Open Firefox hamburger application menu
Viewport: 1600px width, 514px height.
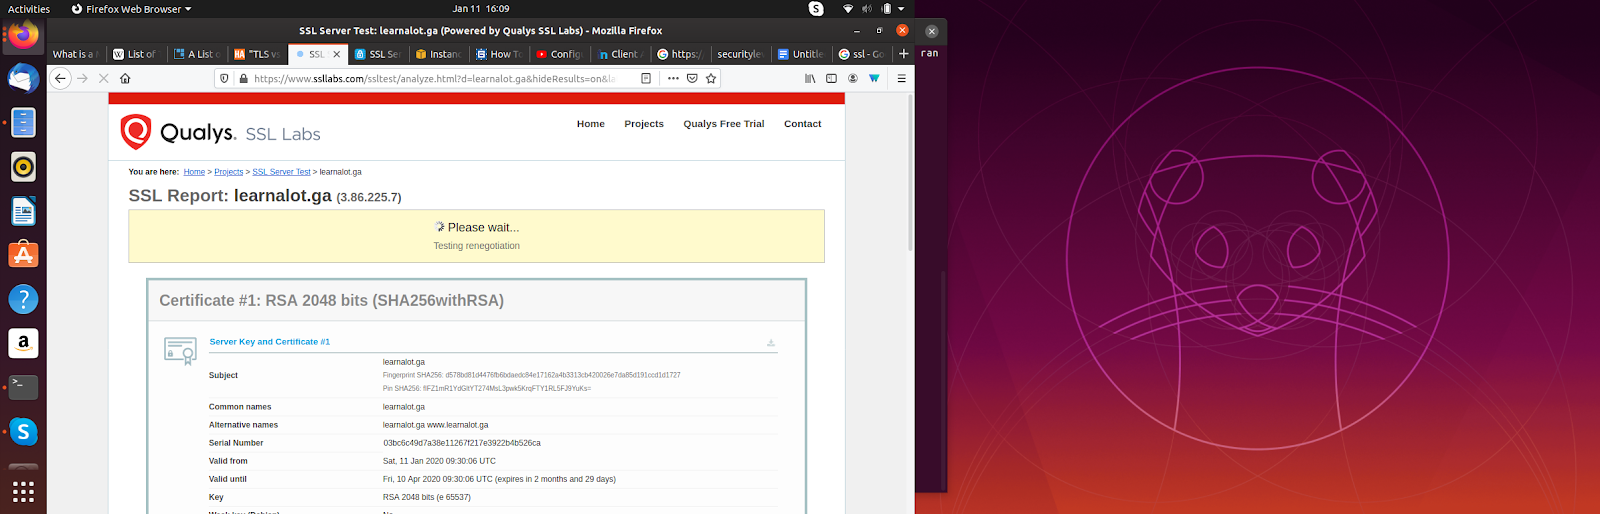click(901, 78)
